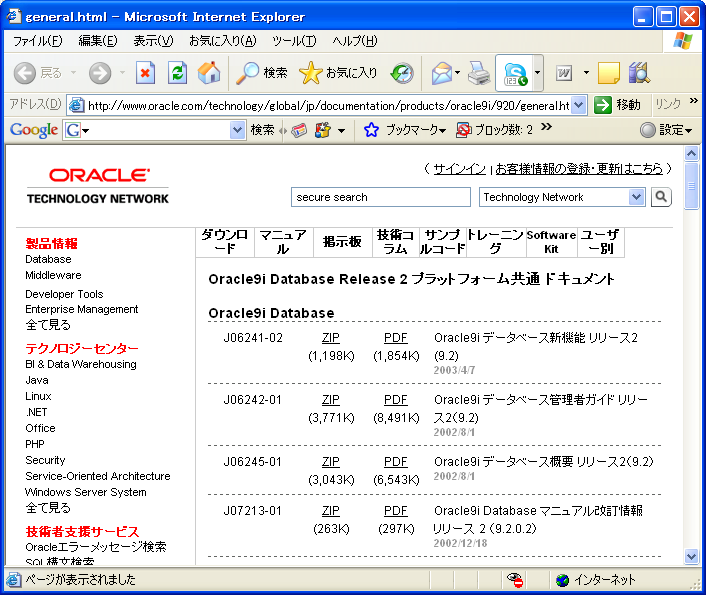The width and height of the screenshot is (706, 595).
Task: Expand the address bar URL dropdown
Action: pyautogui.click(x=579, y=105)
